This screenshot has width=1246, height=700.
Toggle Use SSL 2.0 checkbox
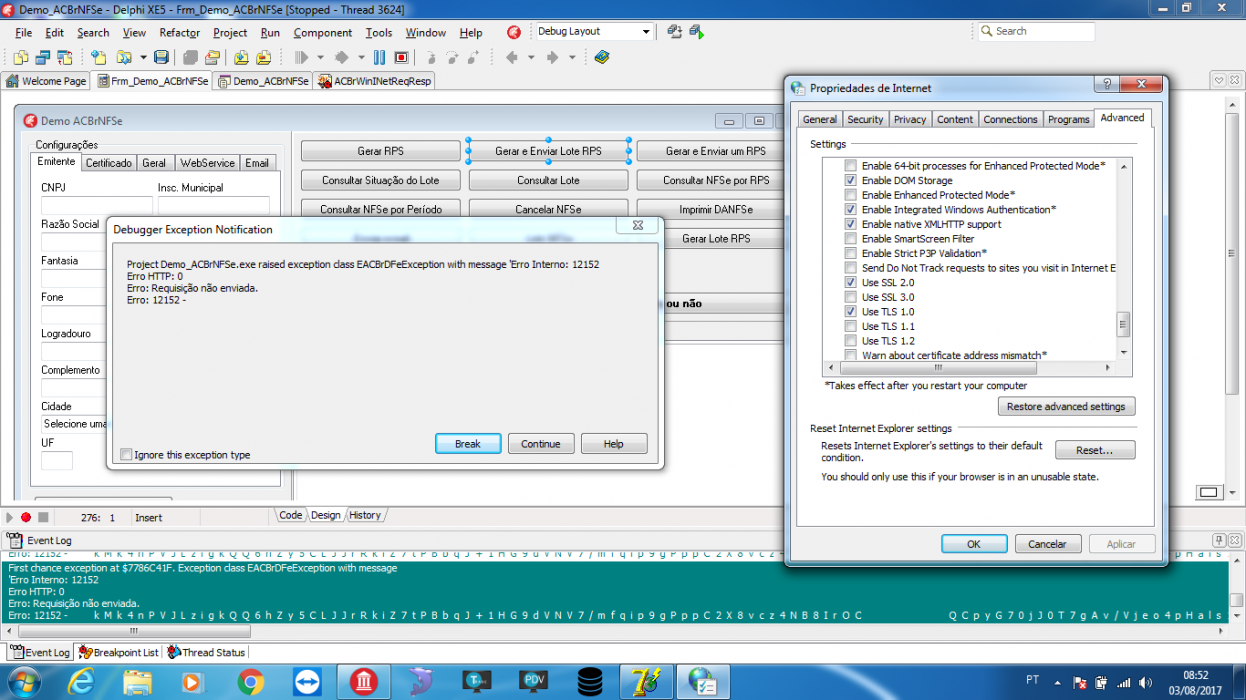coord(851,283)
